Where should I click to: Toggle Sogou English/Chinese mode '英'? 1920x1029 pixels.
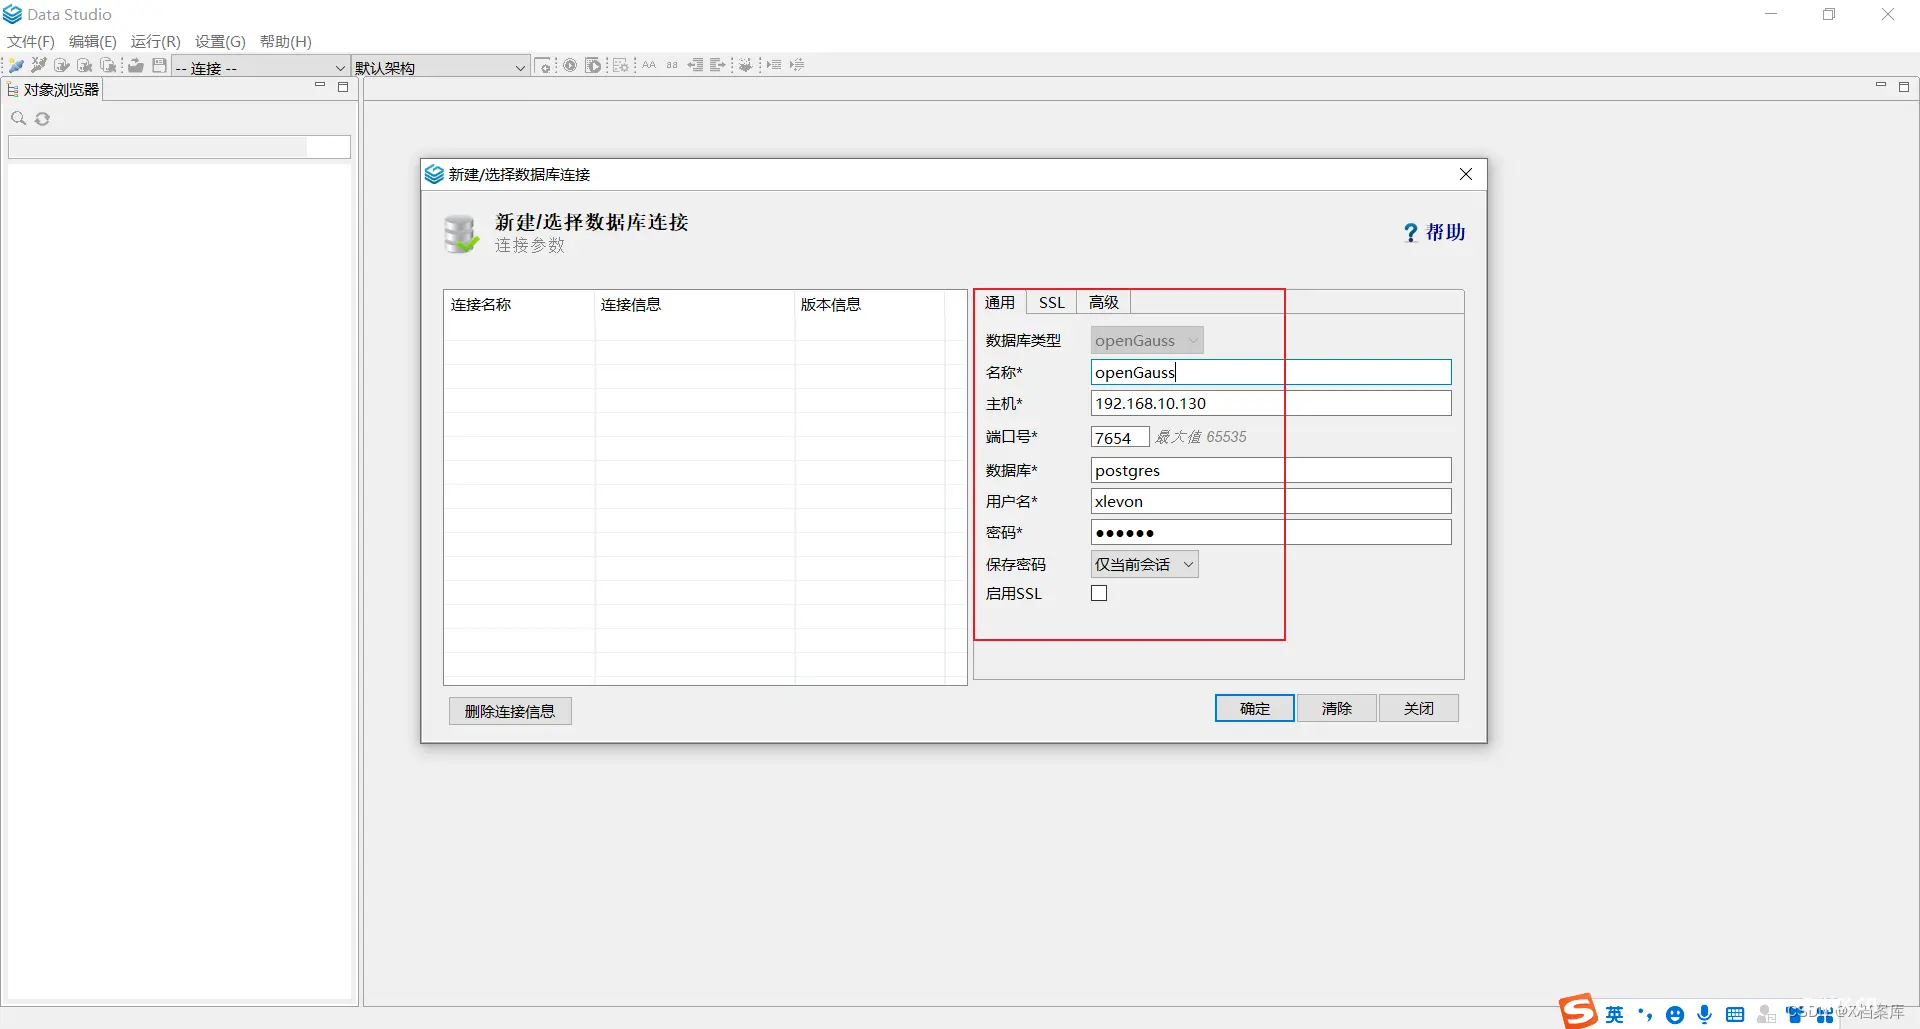coord(1615,1015)
